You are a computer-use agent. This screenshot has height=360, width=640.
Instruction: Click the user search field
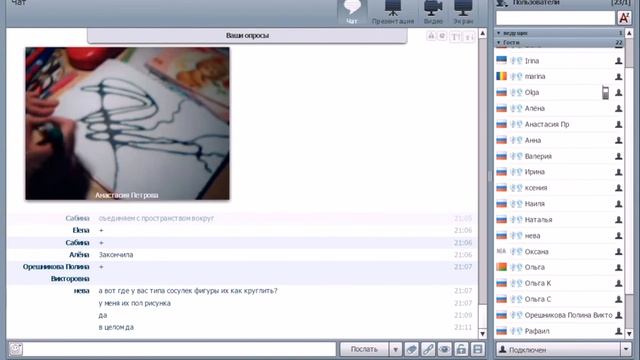point(555,18)
